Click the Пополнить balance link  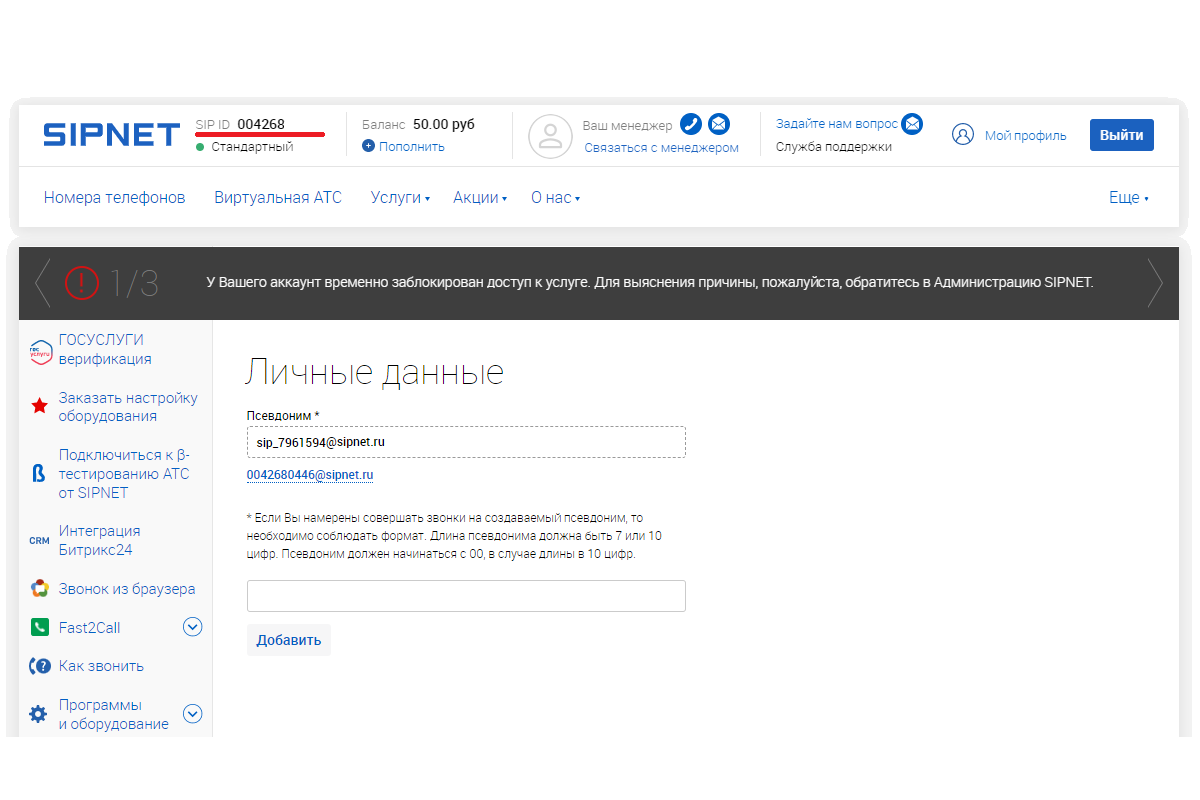tap(412, 146)
